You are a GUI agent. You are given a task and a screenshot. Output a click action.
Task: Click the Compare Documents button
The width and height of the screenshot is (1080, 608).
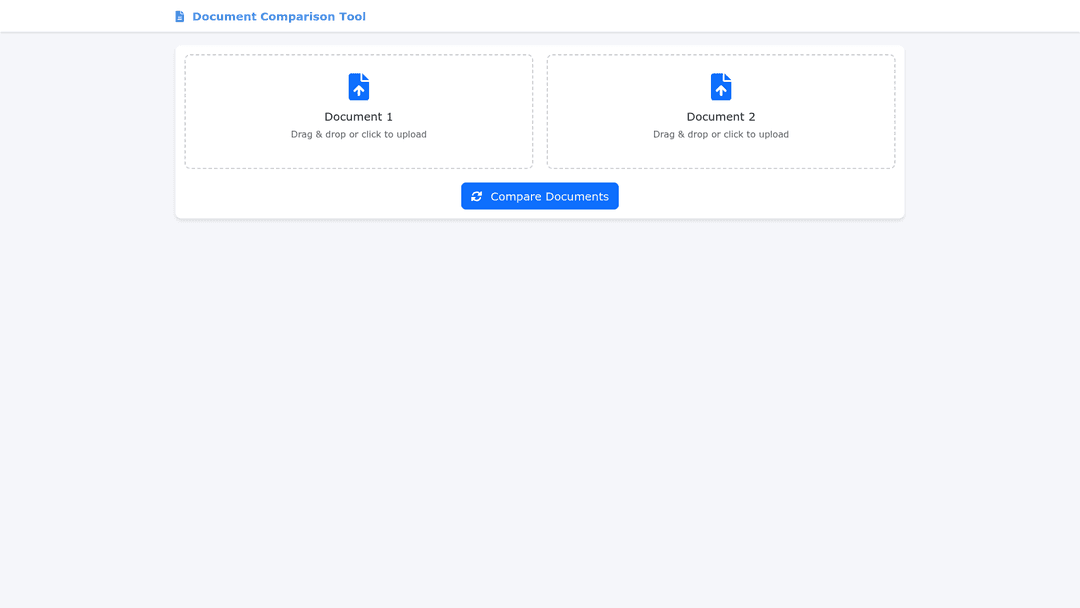pyautogui.click(x=540, y=196)
